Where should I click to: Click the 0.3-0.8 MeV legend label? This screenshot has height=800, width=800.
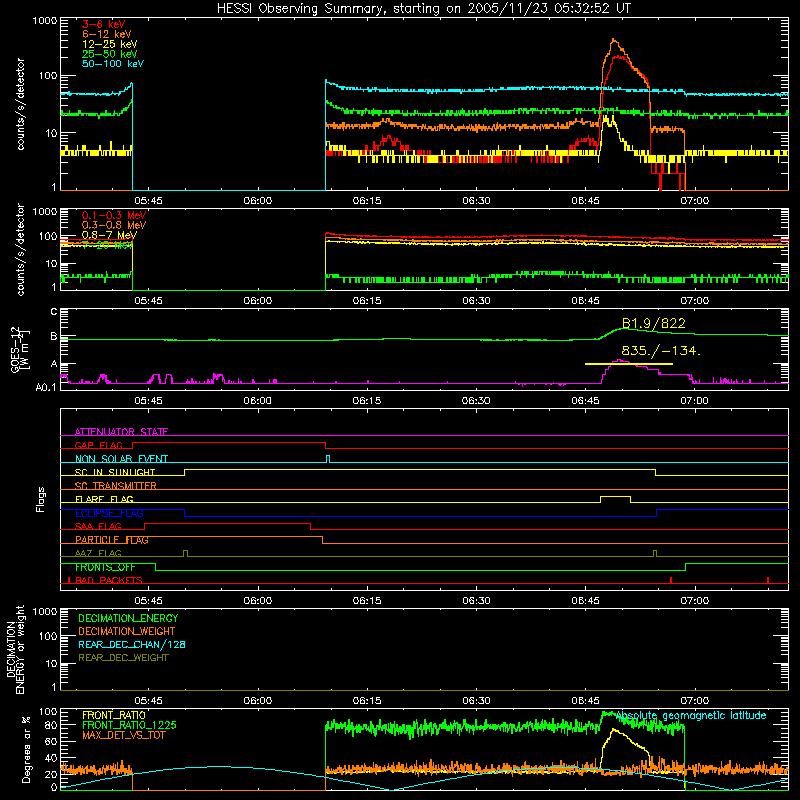(x=114, y=225)
